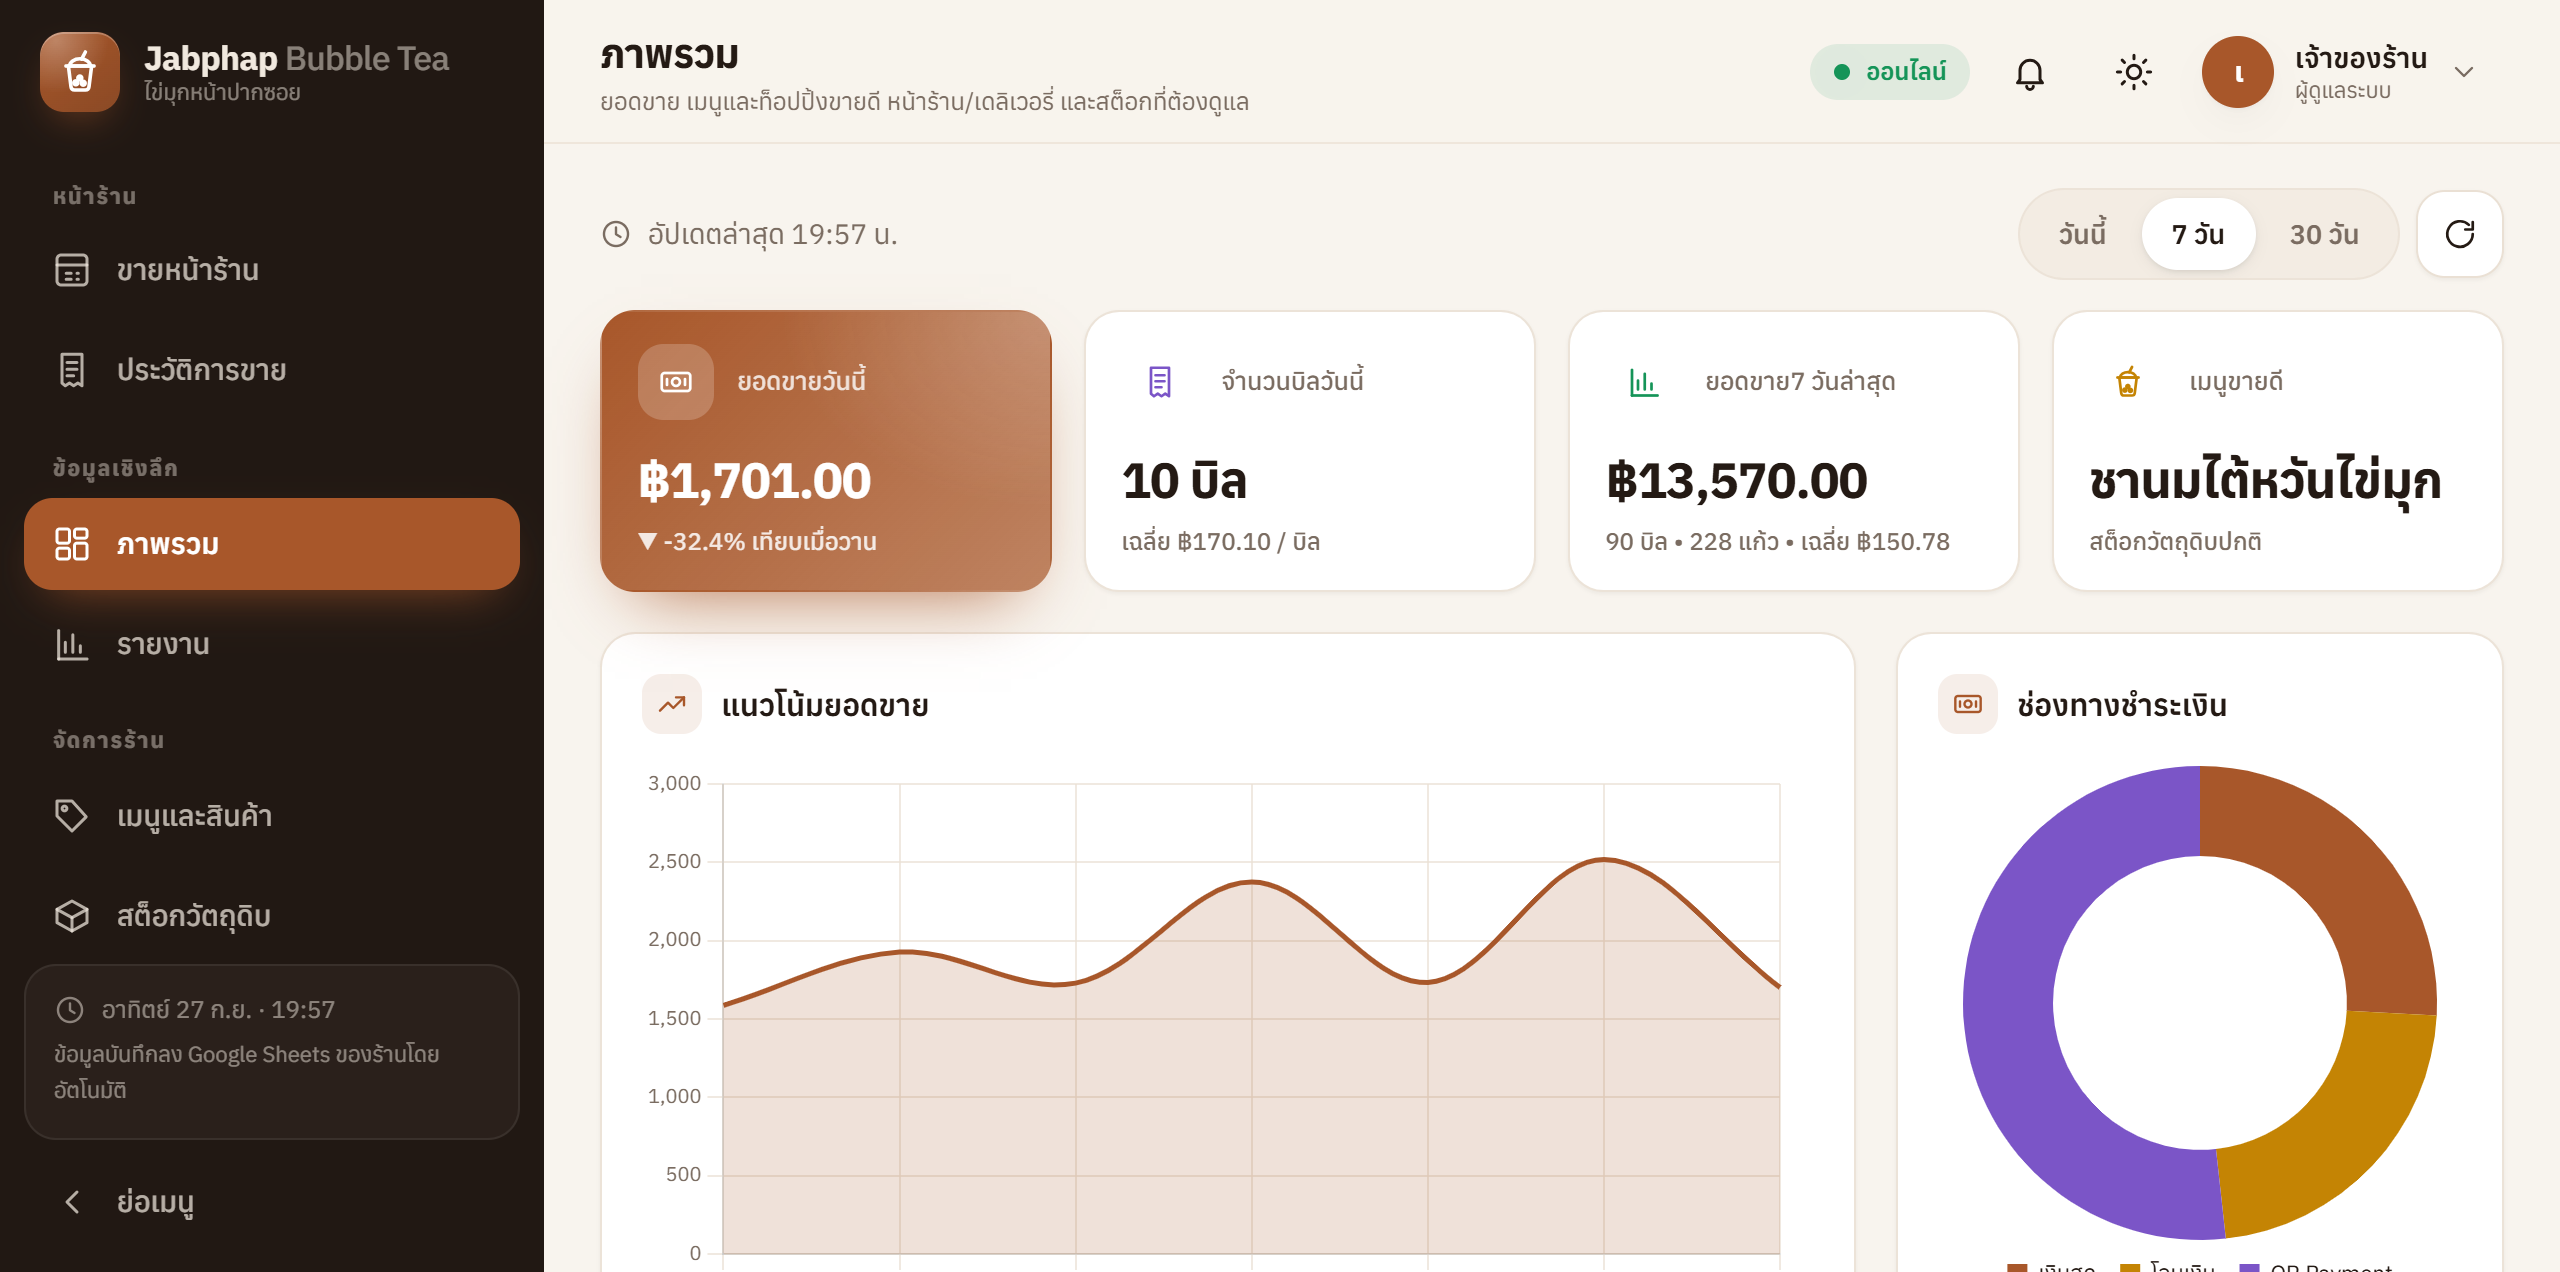Click bubble tea cup icon on best-seller card

pyautogui.click(x=2128, y=382)
